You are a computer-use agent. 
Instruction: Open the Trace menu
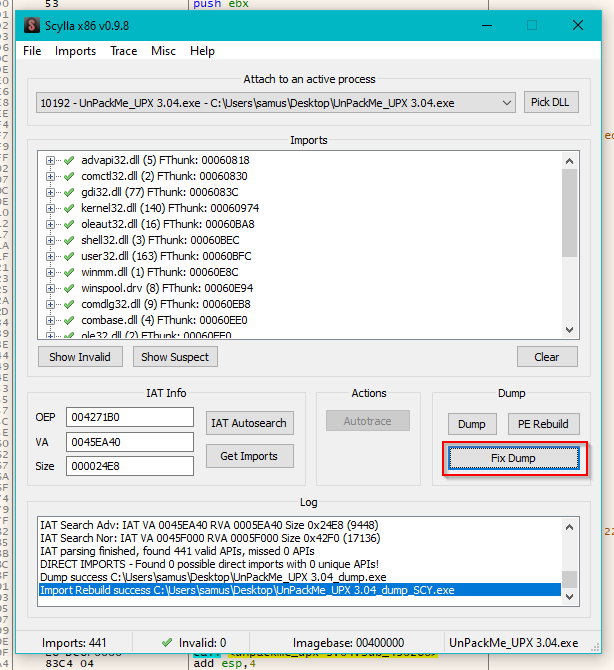(x=123, y=51)
